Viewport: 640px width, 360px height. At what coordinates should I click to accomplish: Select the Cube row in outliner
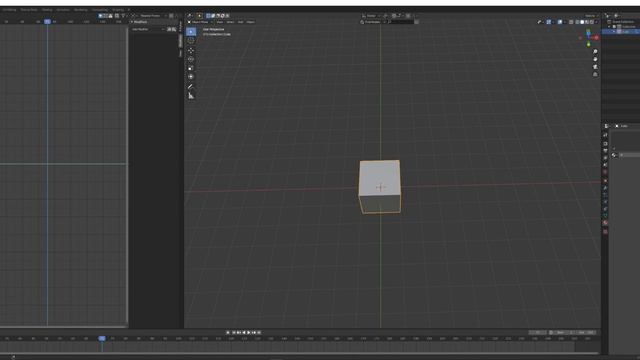[622, 31]
